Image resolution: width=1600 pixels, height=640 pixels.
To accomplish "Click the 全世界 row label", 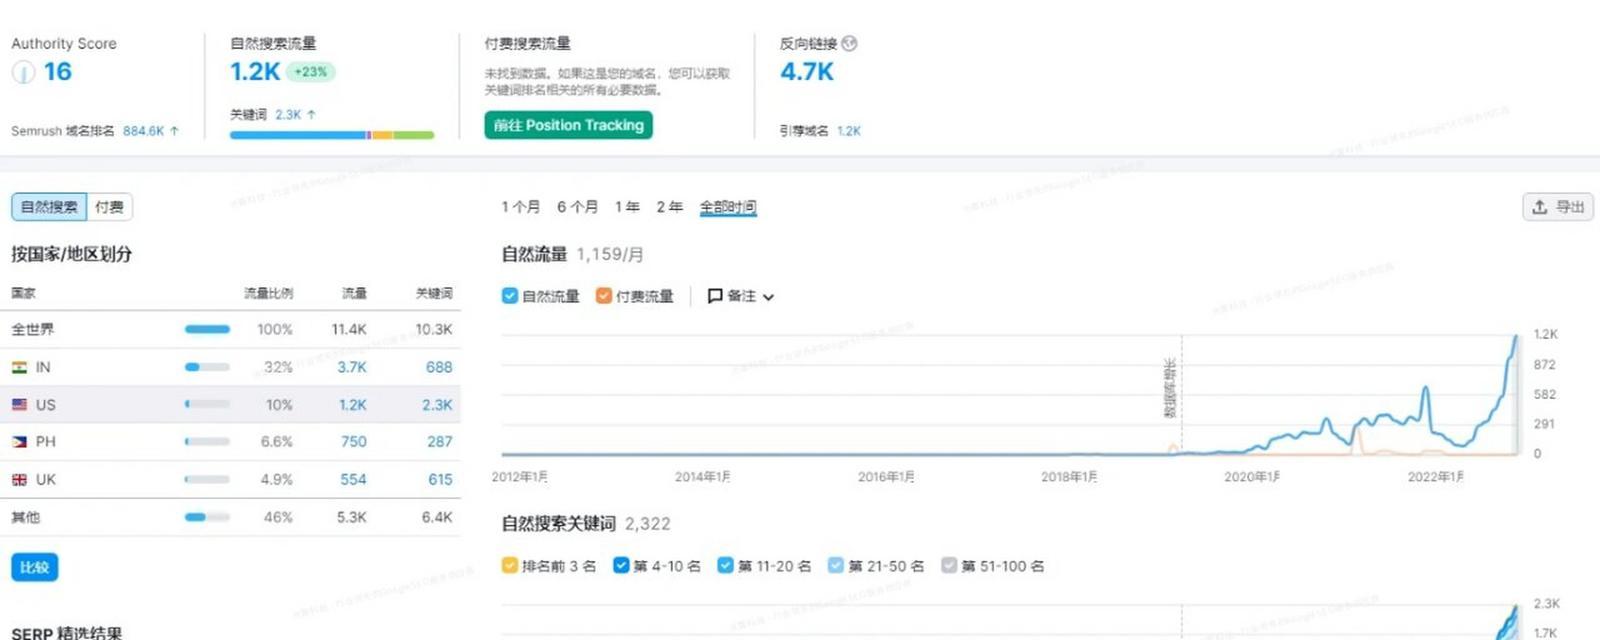I will coord(33,329).
